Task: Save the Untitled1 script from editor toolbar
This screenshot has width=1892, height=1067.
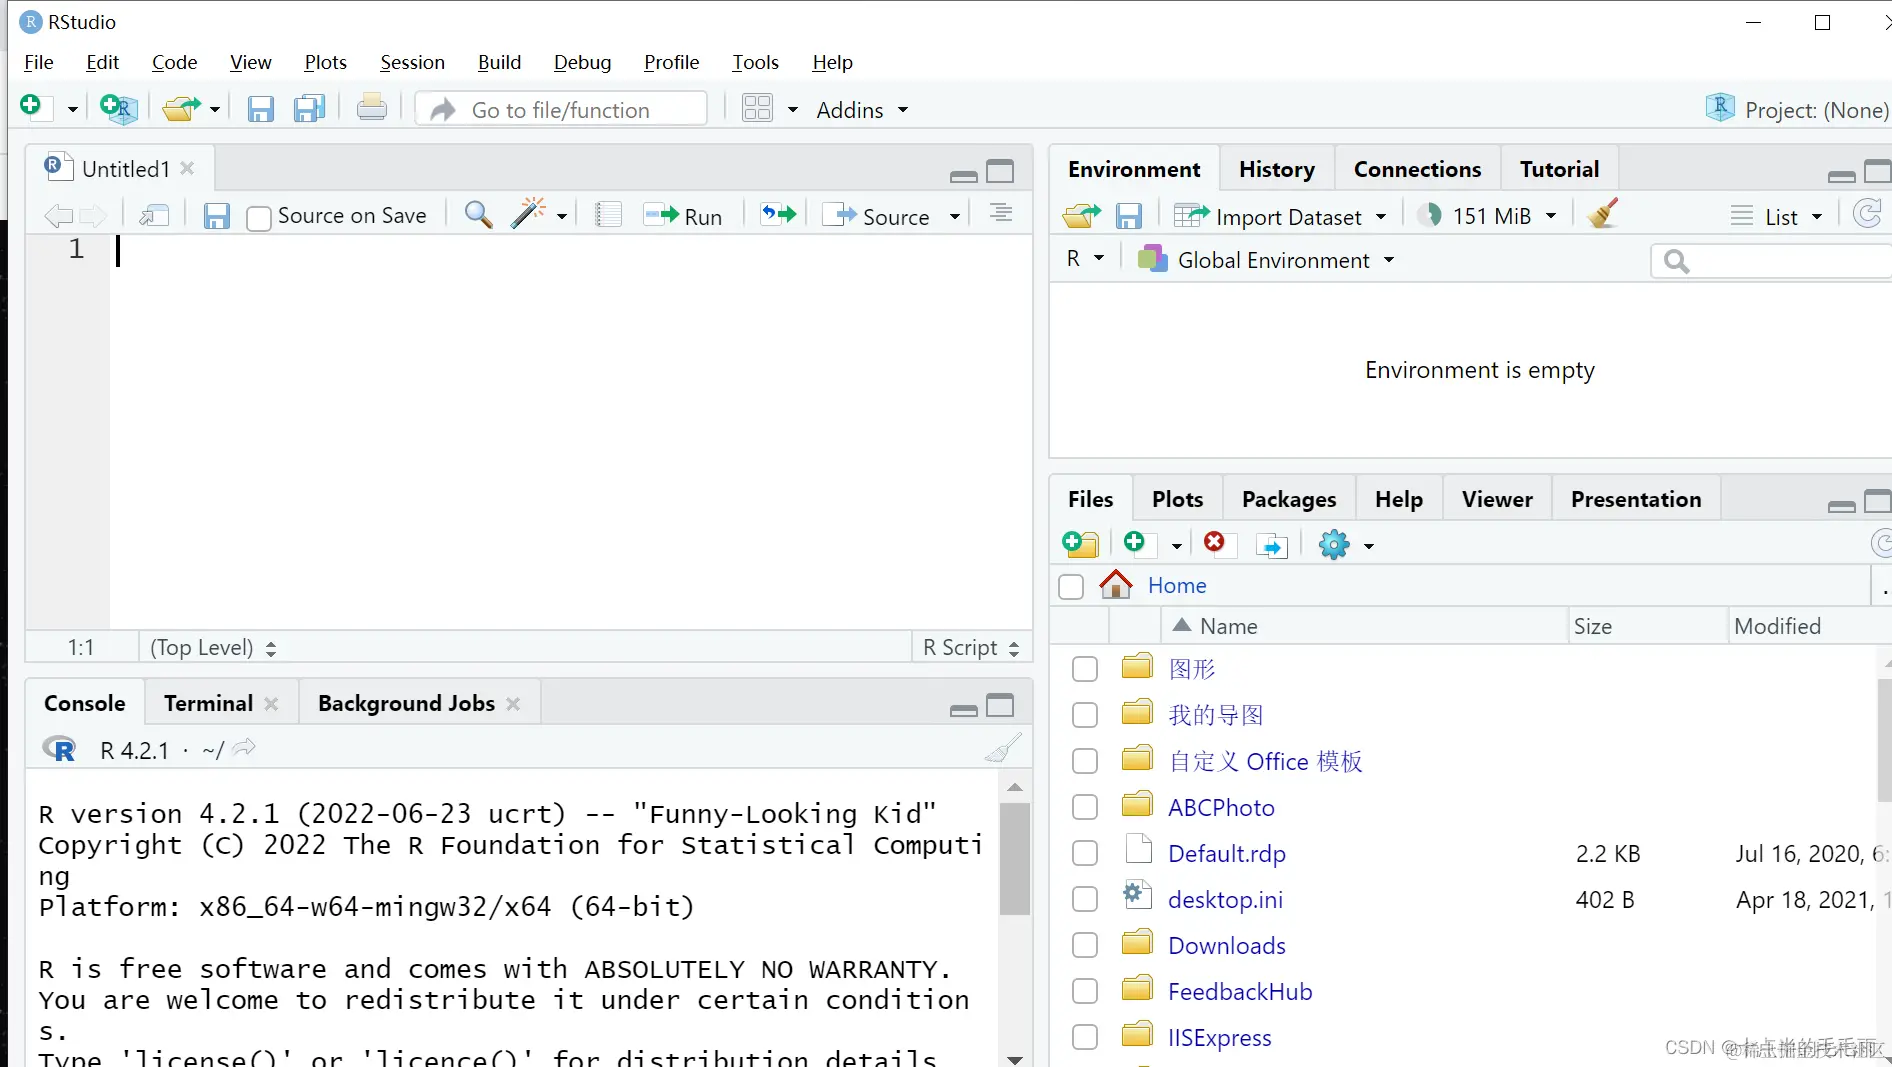Action: [216, 216]
